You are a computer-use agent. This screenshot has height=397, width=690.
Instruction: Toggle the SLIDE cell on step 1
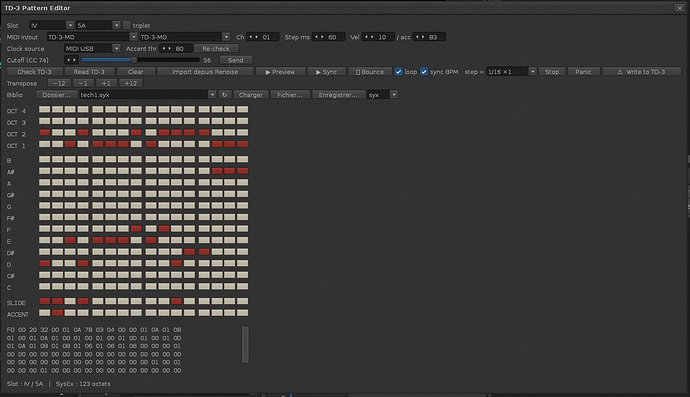44,301
